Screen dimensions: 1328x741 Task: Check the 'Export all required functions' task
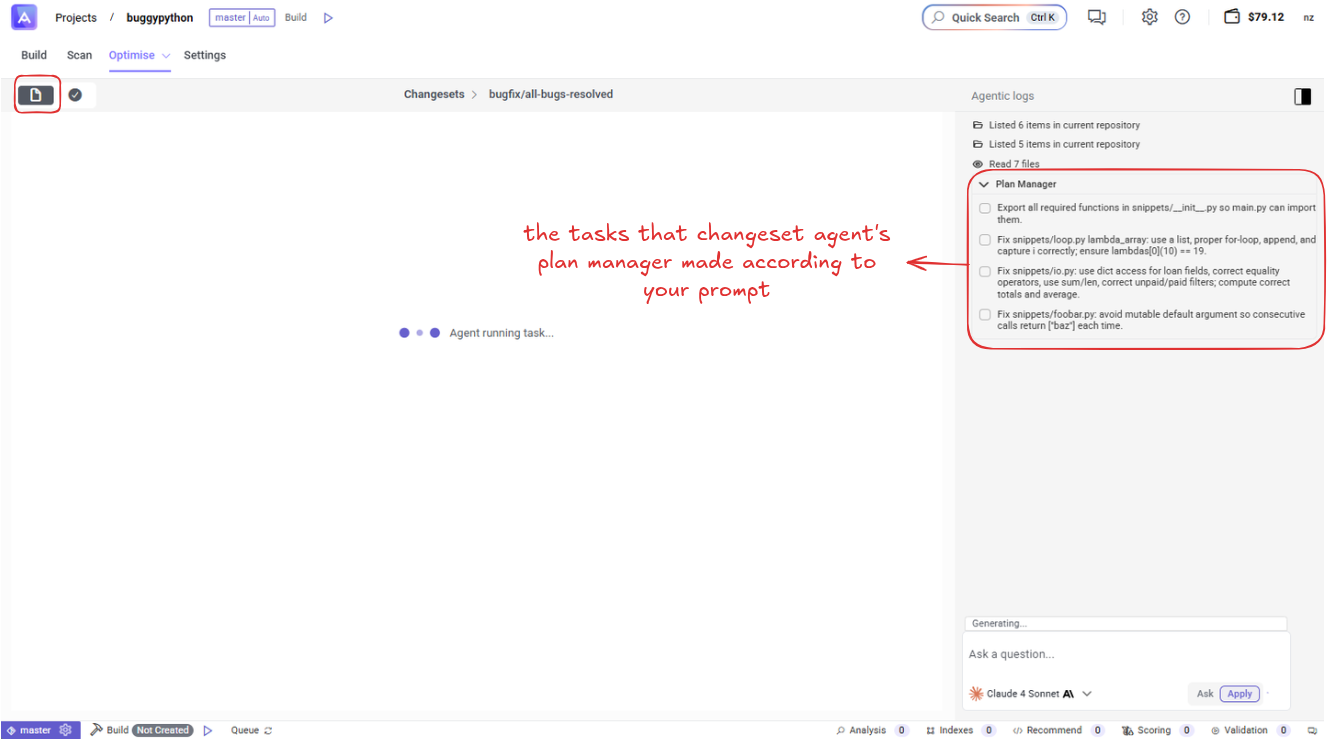985,208
